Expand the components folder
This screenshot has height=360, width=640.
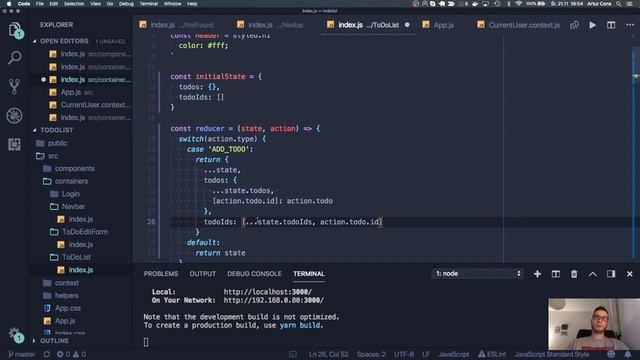point(75,169)
